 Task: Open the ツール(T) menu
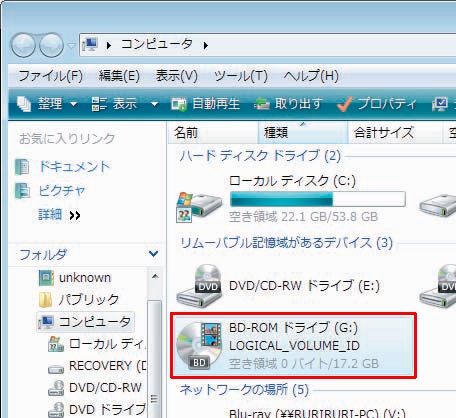(241, 76)
